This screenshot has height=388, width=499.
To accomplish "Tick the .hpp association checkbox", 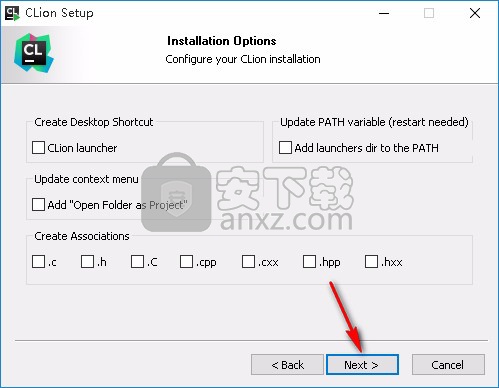I will 309,262.
